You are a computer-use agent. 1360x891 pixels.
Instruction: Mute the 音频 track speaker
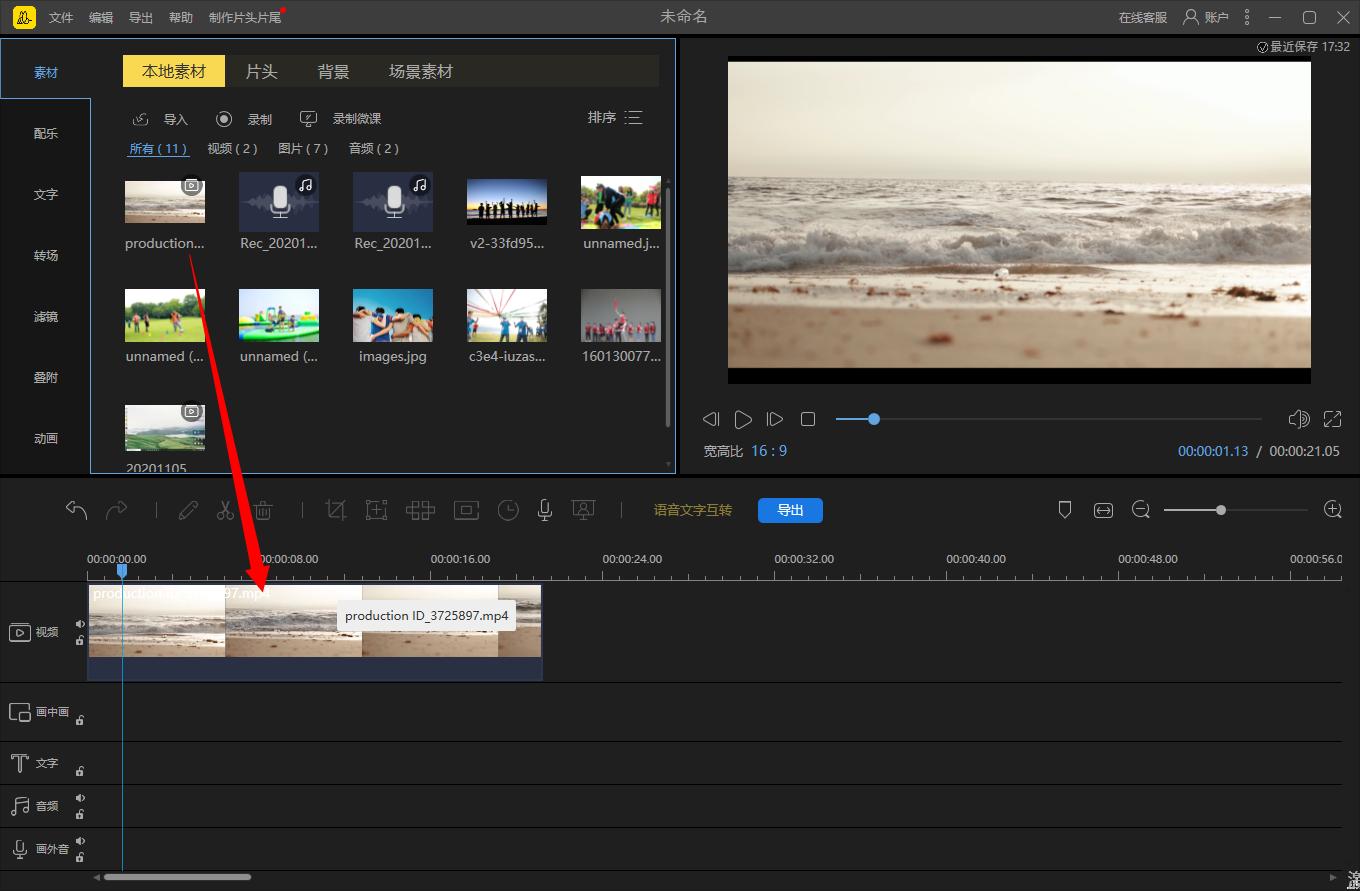[x=80, y=798]
